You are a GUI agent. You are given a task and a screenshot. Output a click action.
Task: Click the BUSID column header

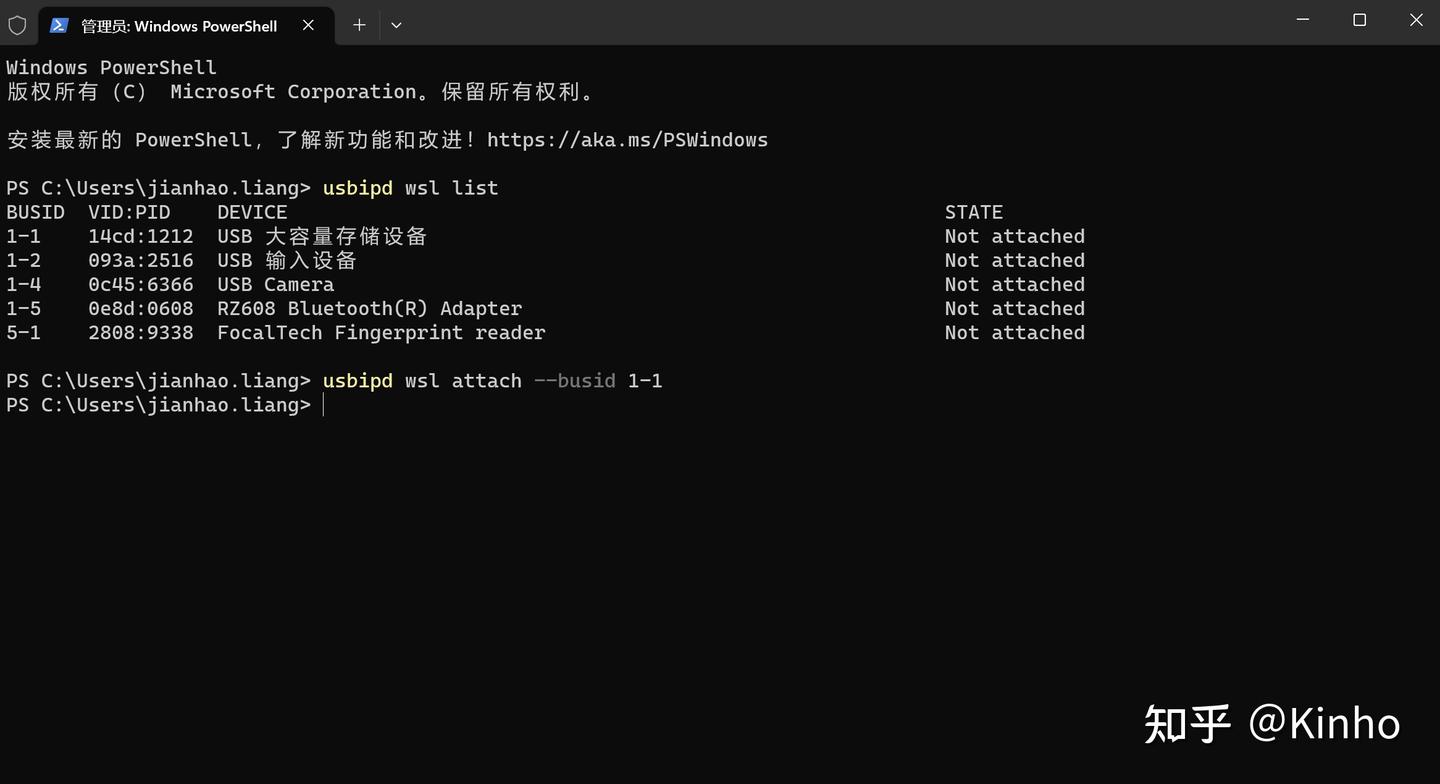coord(35,211)
